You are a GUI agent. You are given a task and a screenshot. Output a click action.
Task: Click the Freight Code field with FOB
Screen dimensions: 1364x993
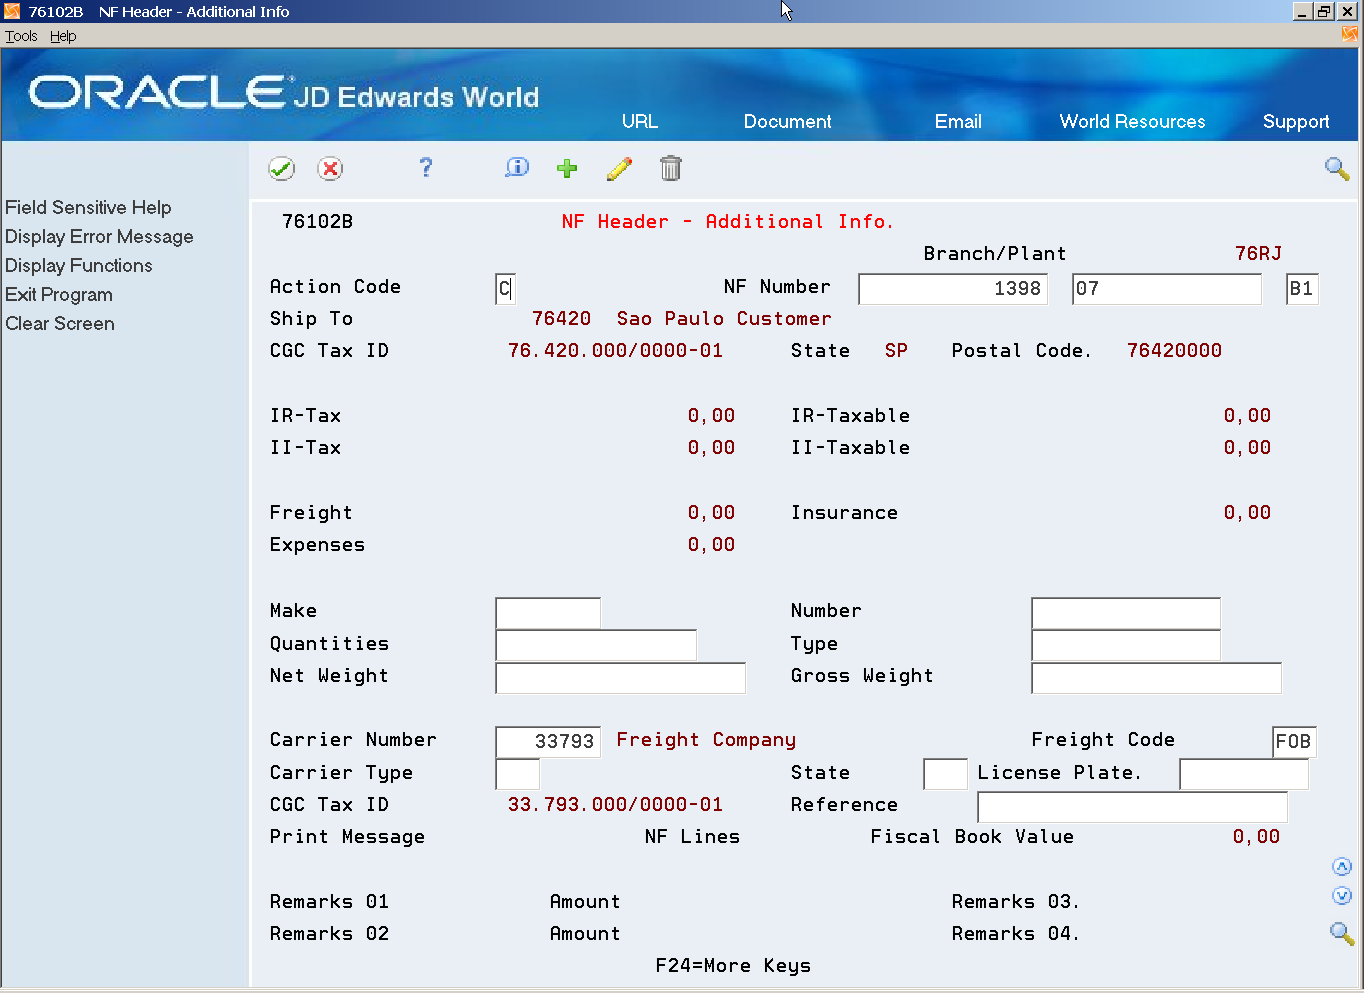coord(1294,741)
